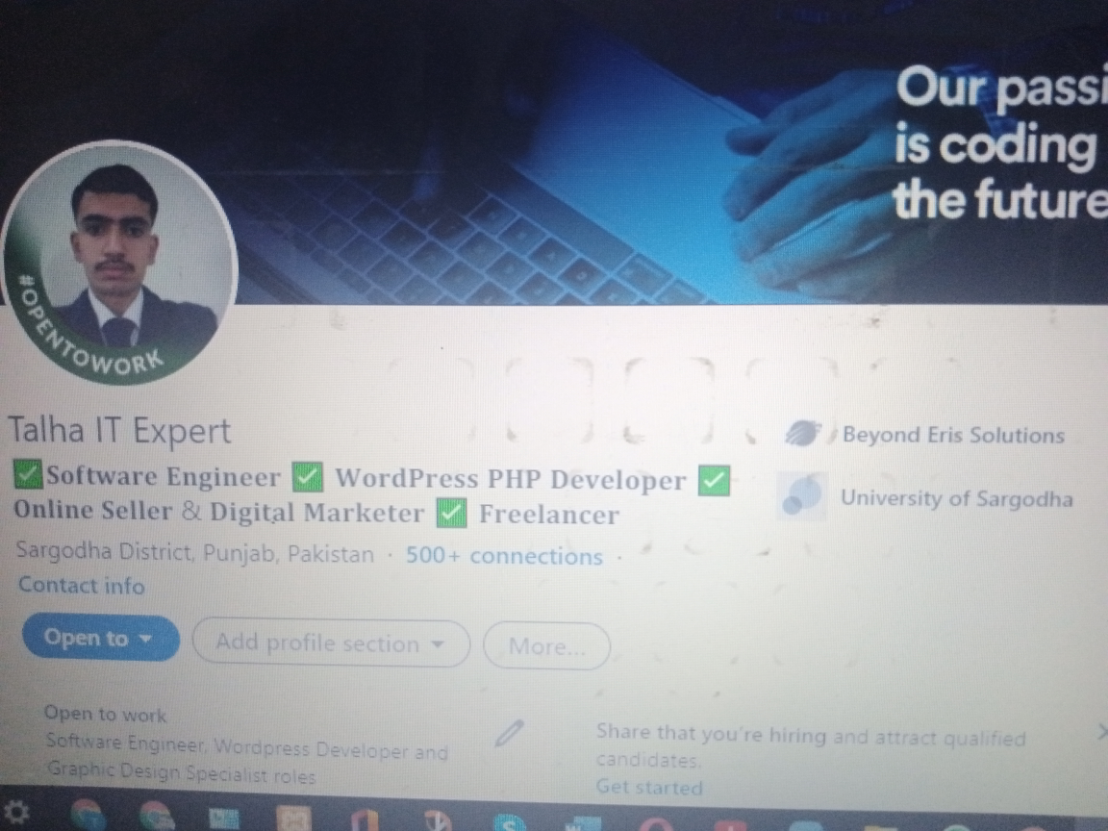Click green checkmark before Freelancer

pyautogui.click(x=452, y=512)
